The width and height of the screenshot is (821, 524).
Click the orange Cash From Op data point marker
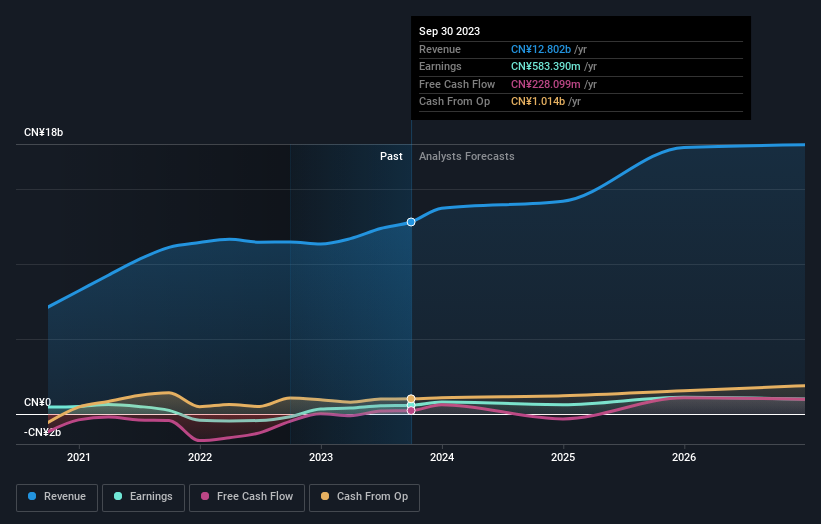(x=411, y=399)
